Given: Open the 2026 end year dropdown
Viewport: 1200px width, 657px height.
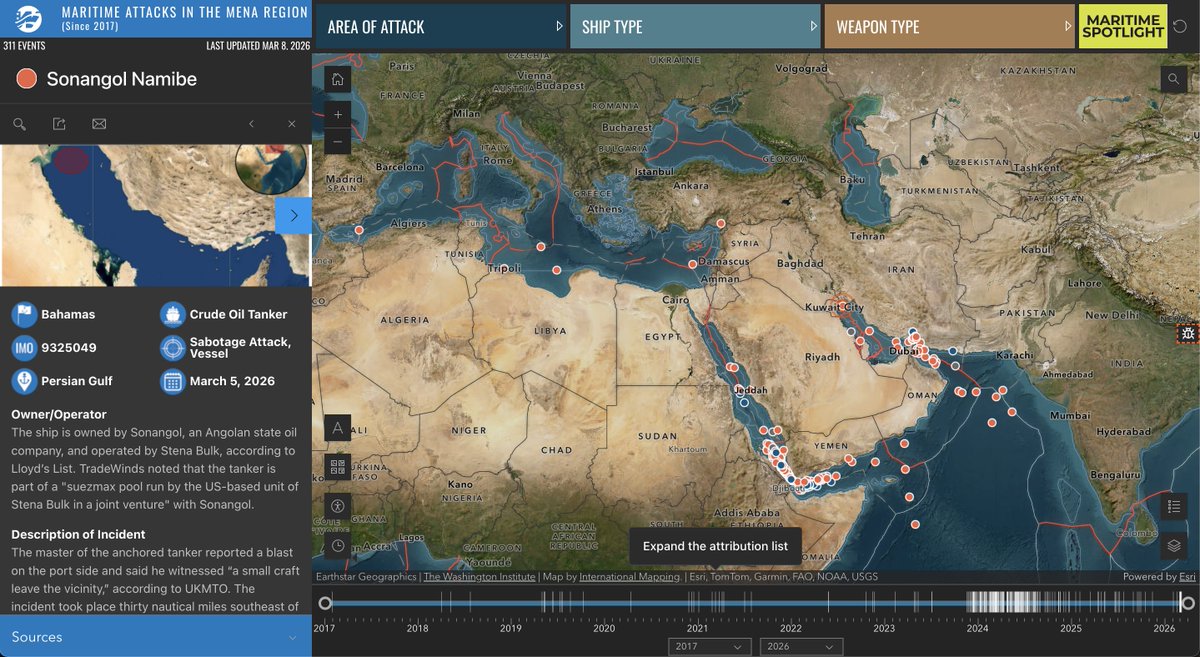Looking at the screenshot, I should [801, 647].
